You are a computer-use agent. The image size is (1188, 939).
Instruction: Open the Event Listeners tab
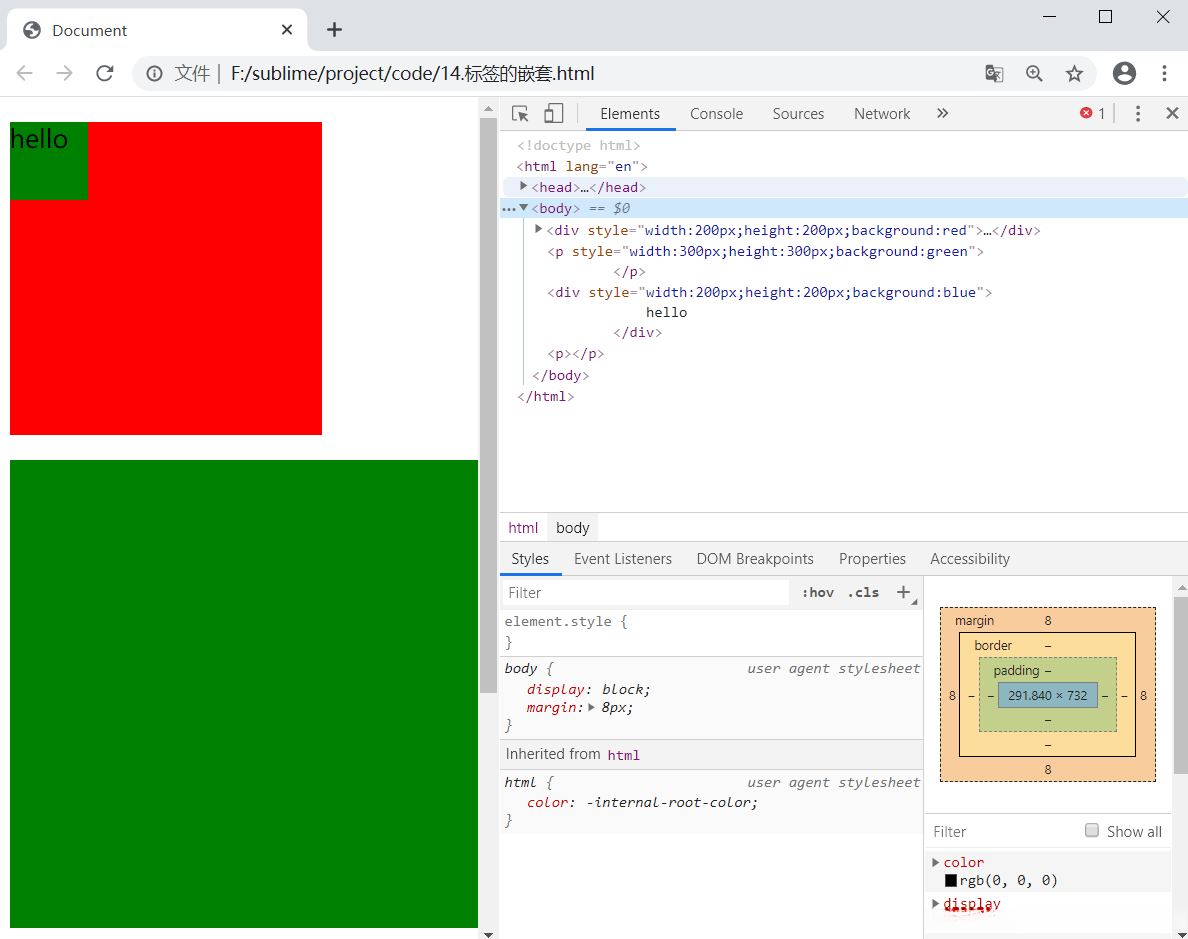(622, 559)
